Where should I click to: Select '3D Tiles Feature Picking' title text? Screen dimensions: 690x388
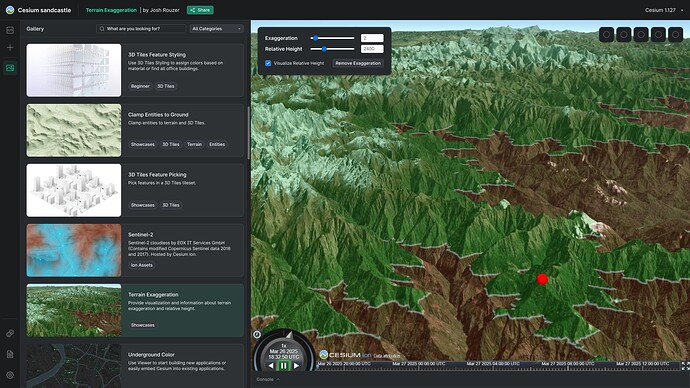157,175
